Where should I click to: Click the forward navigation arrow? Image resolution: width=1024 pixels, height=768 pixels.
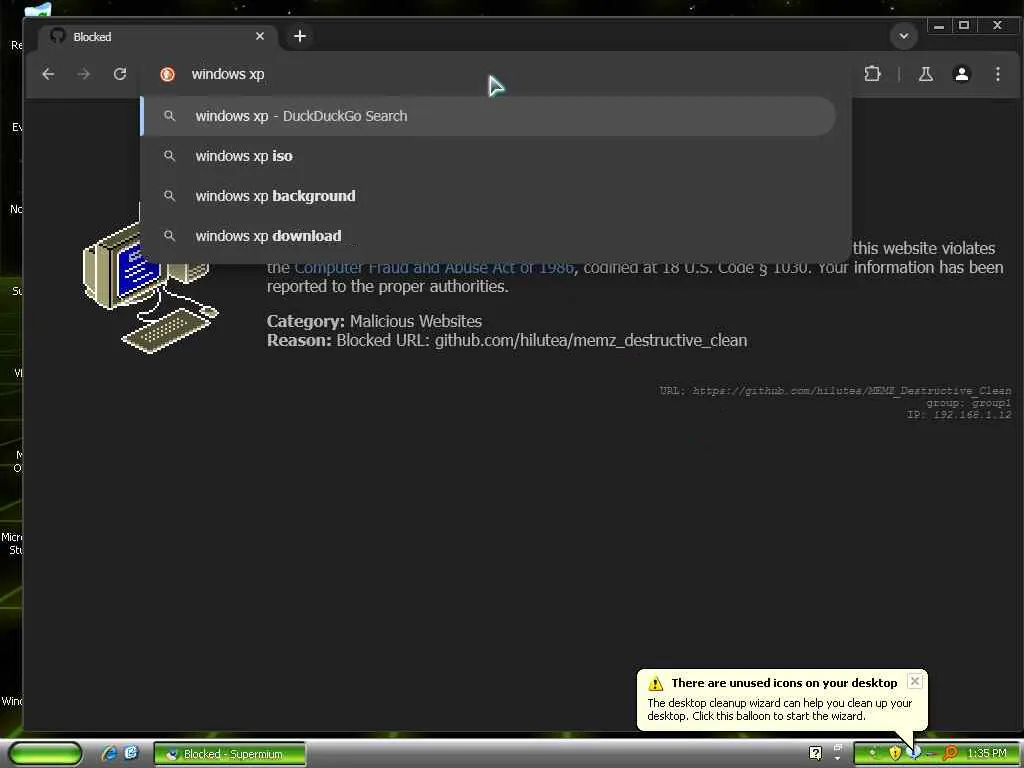point(84,74)
